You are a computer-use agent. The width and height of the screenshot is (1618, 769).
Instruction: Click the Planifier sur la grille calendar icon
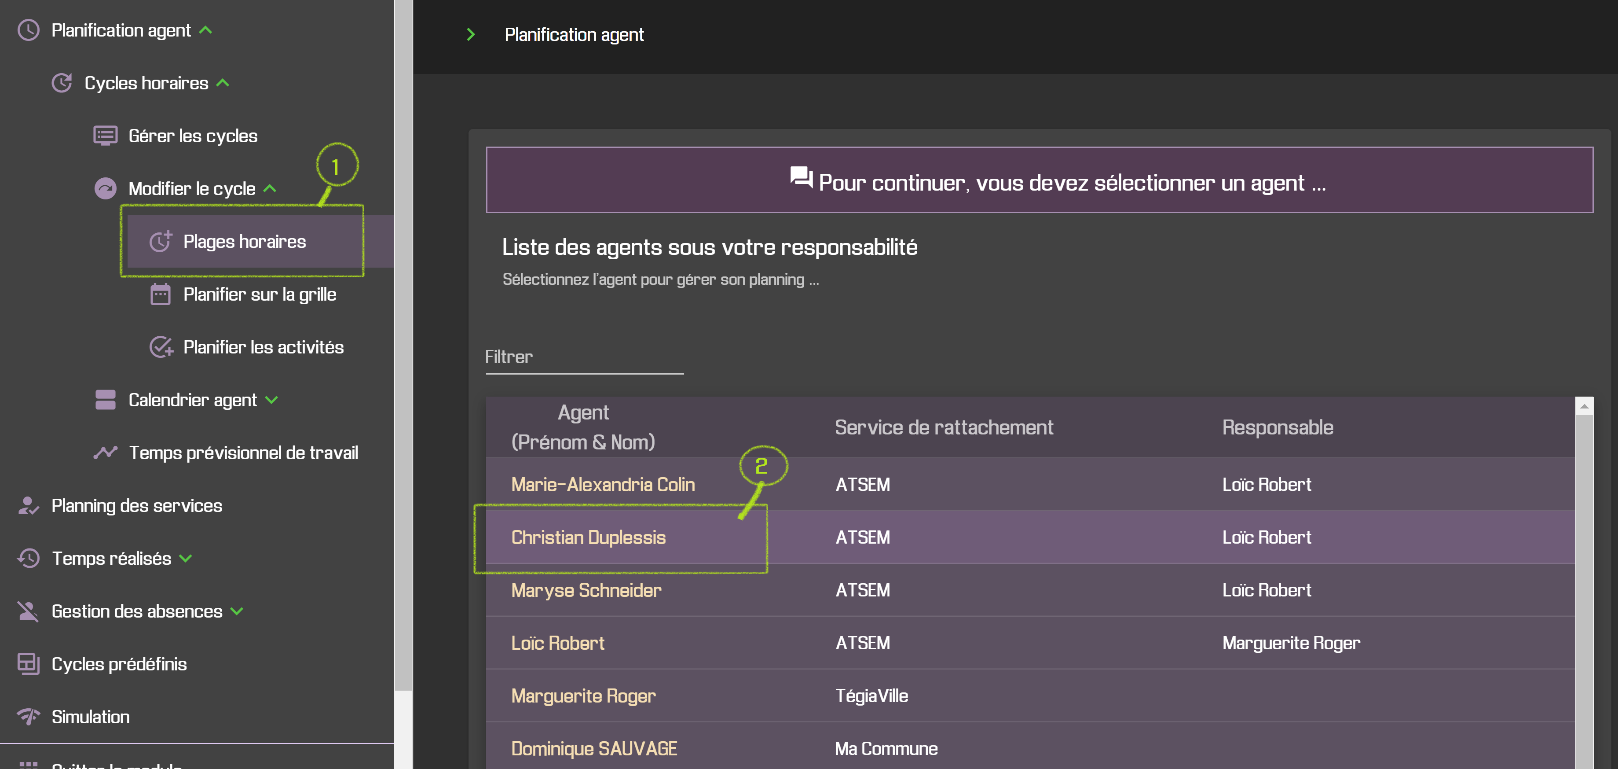click(x=161, y=294)
